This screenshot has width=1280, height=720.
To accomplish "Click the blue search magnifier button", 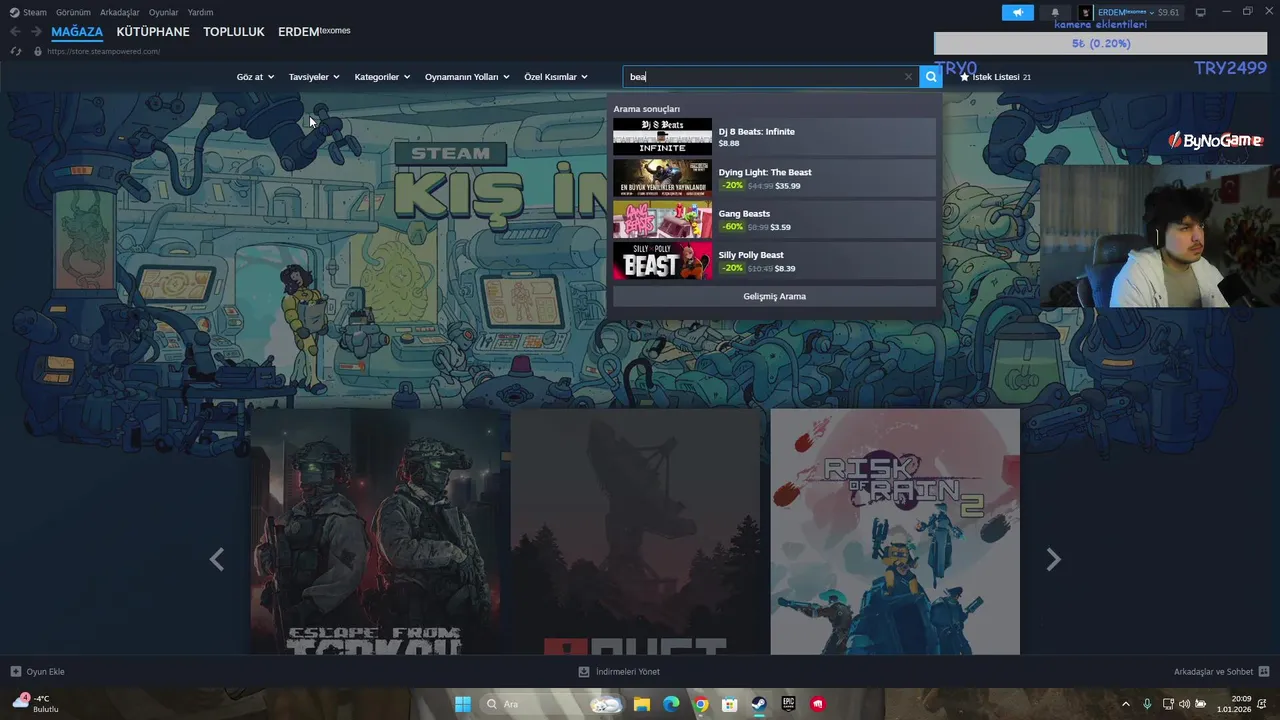I will coord(931,76).
